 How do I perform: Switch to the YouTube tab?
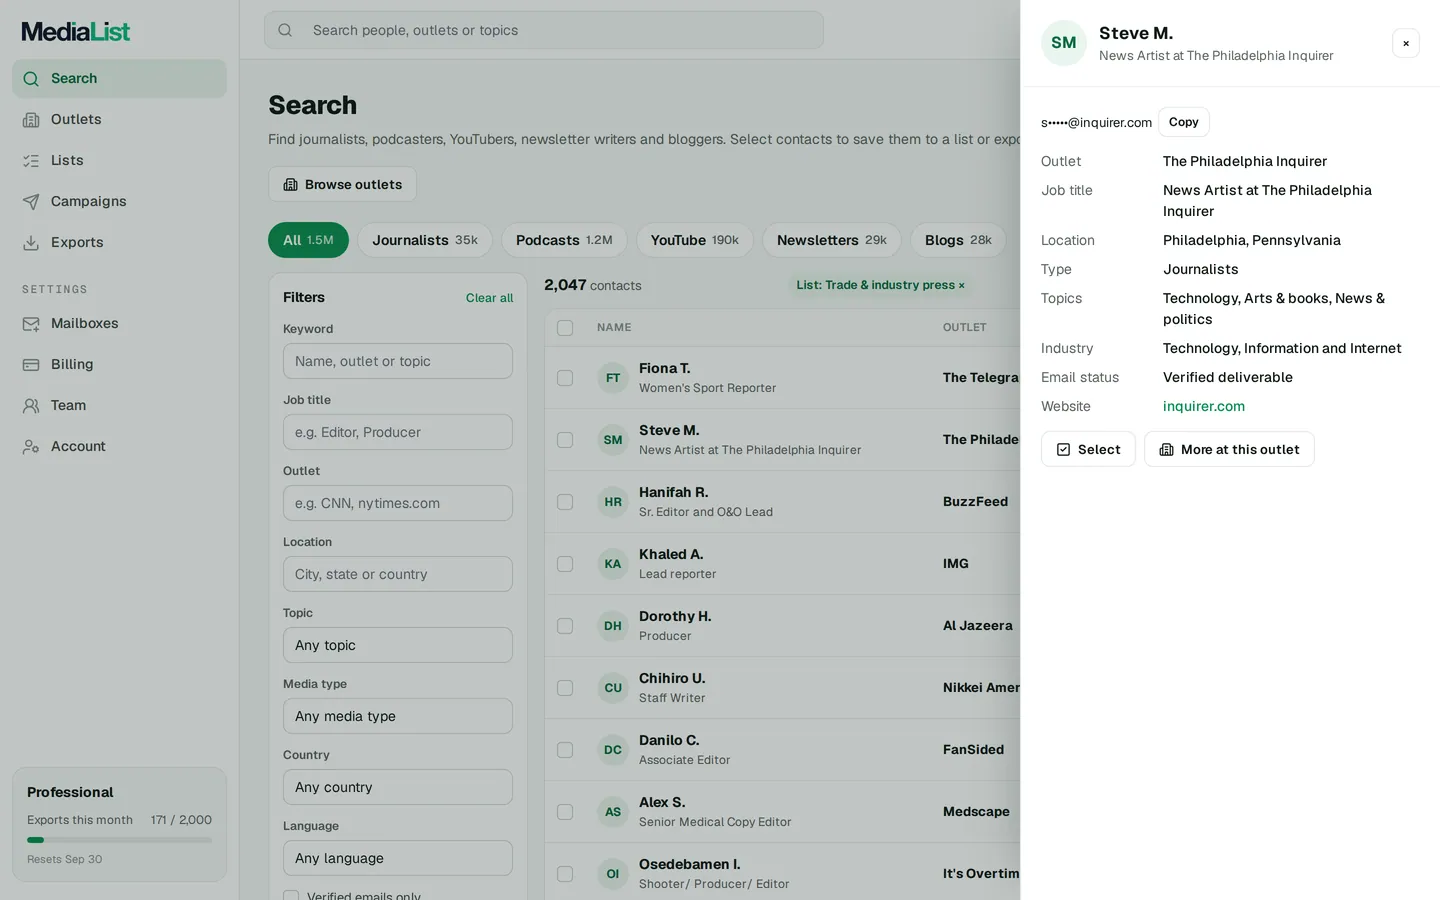pyautogui.click(x=695, y=240)
